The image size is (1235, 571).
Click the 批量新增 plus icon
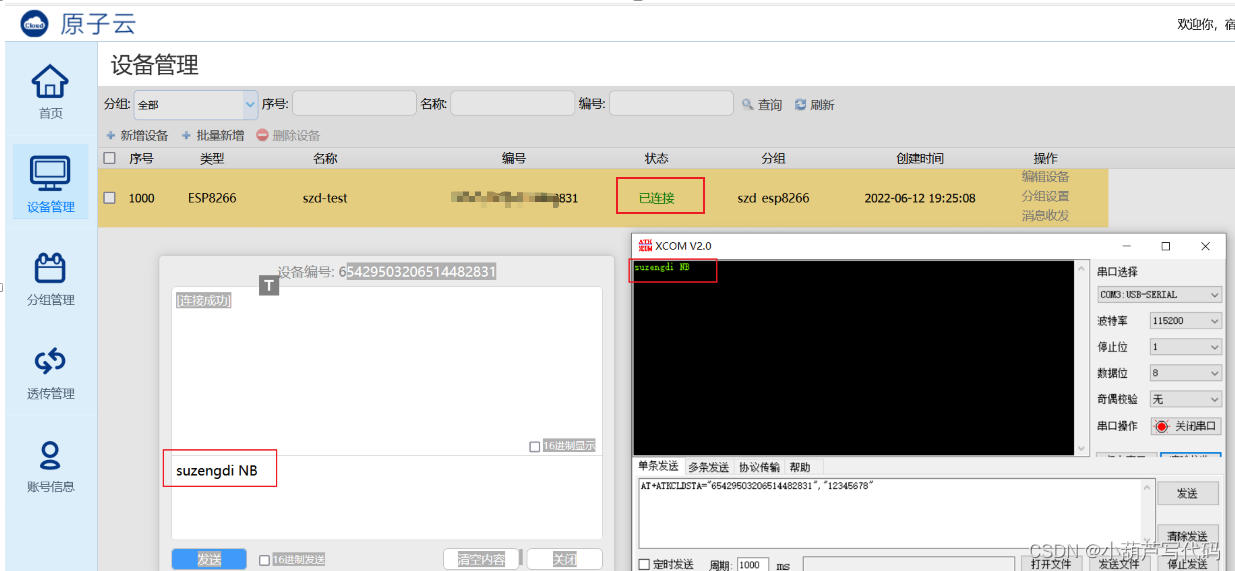tap(186, 135)
